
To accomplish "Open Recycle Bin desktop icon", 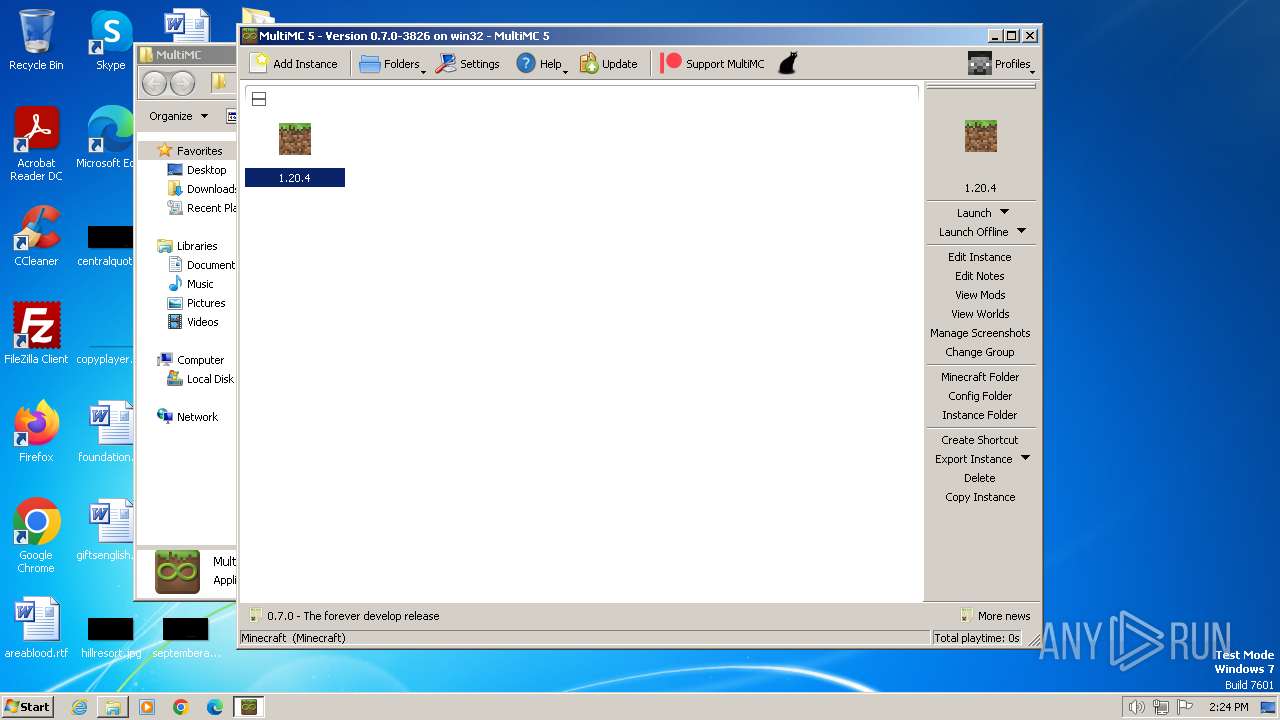I will [36, 40].
